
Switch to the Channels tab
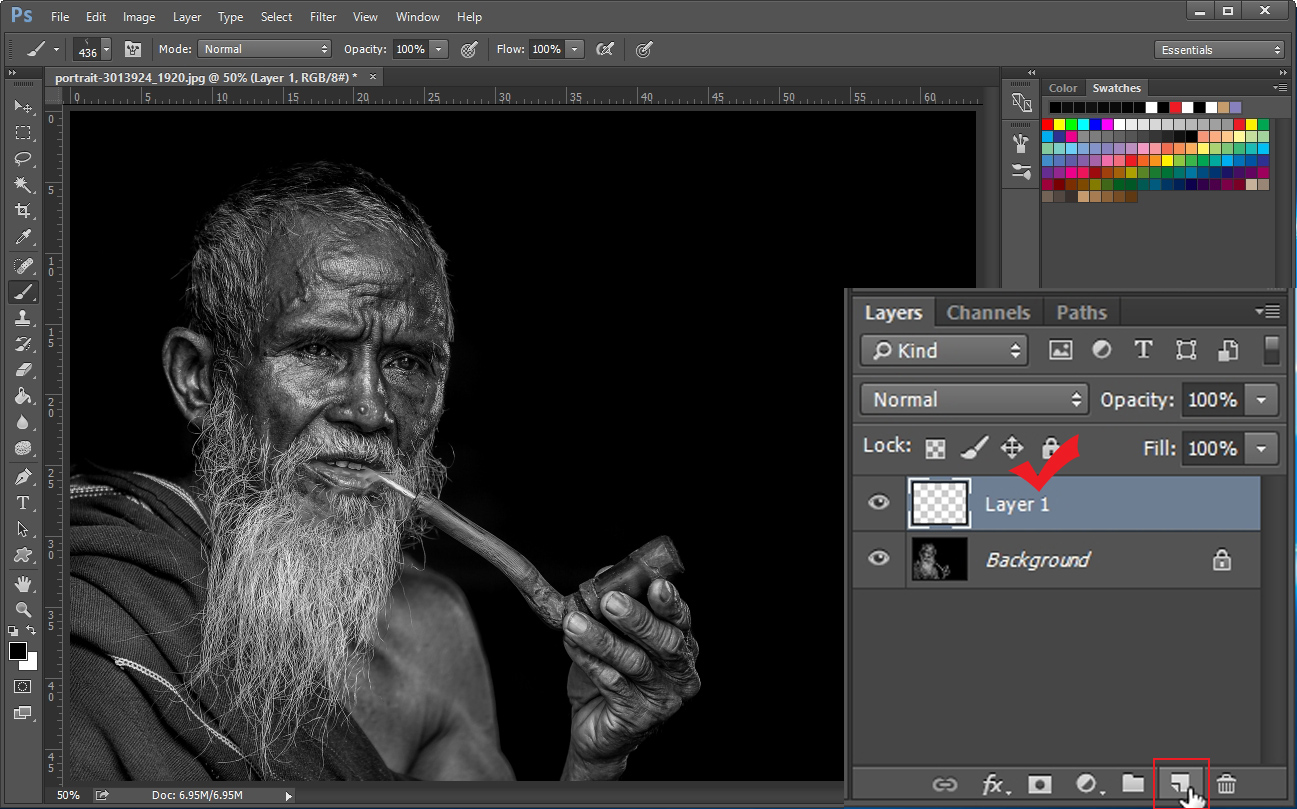point(988,312)
